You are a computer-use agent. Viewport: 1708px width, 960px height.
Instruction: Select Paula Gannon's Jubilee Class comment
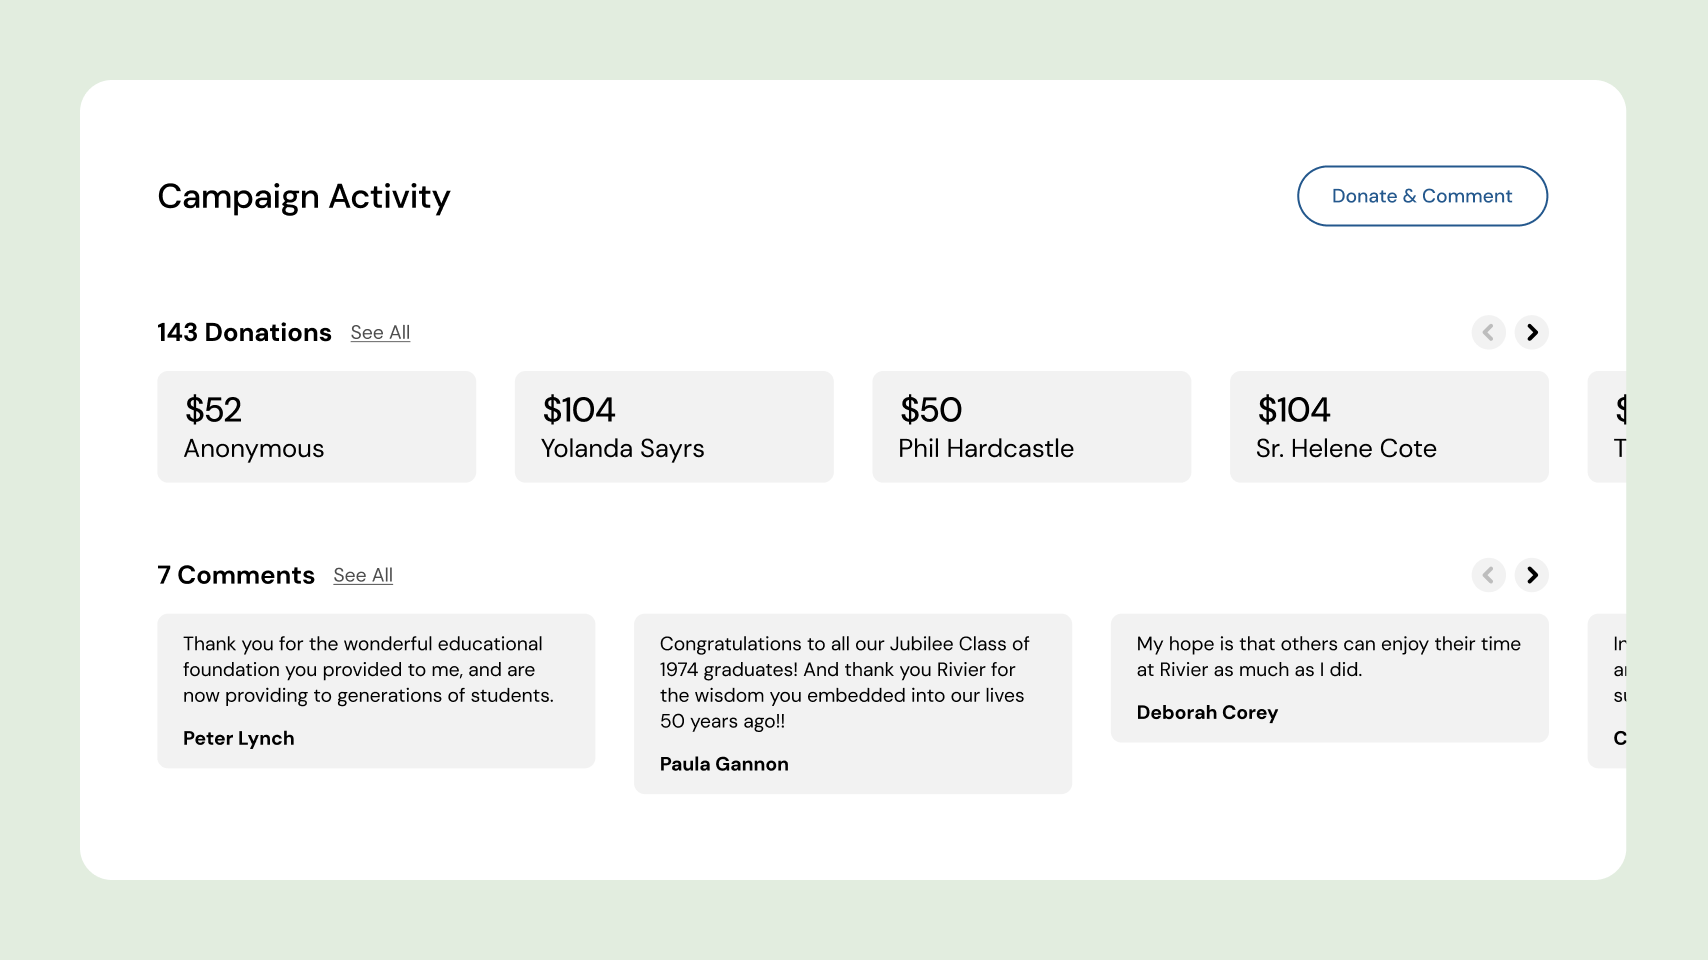click(x=852, y=704)
